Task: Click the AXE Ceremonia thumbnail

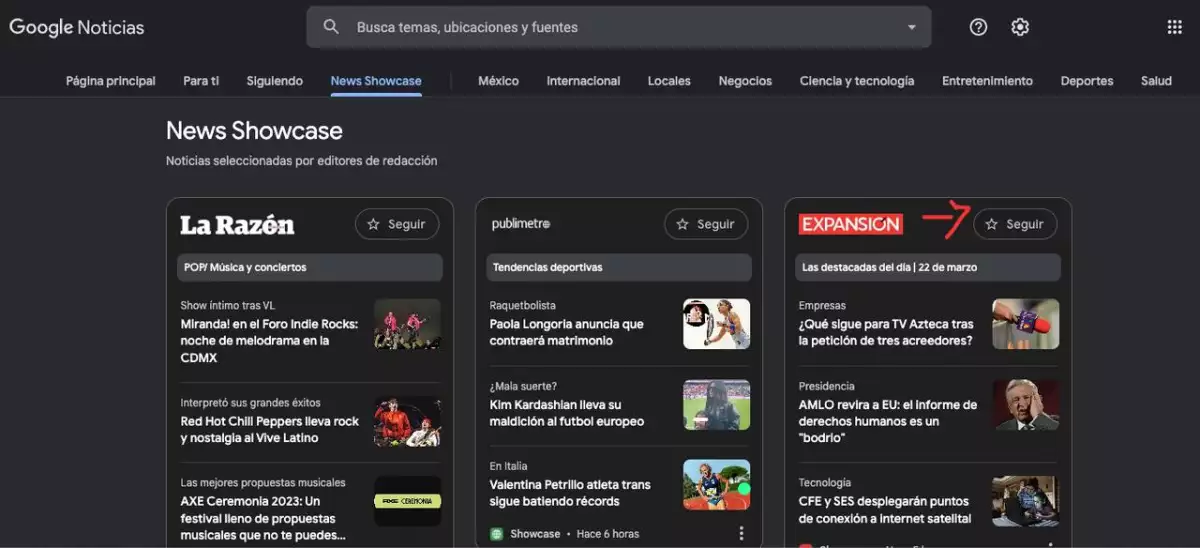Action: click(x=407, y=501)
